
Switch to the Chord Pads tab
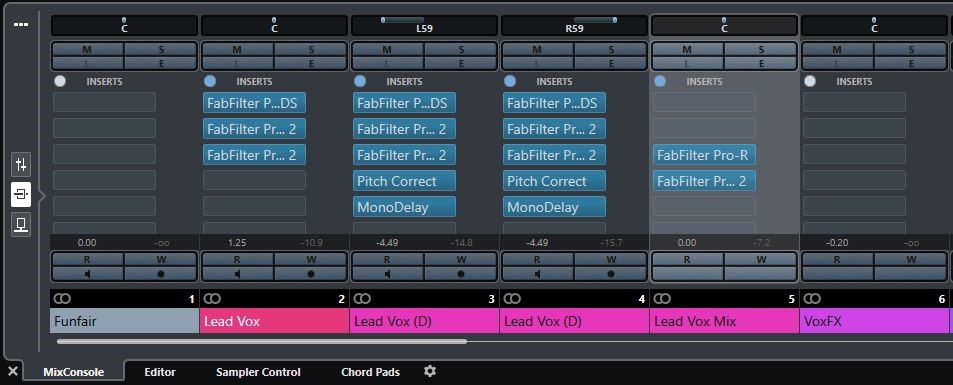371,372
